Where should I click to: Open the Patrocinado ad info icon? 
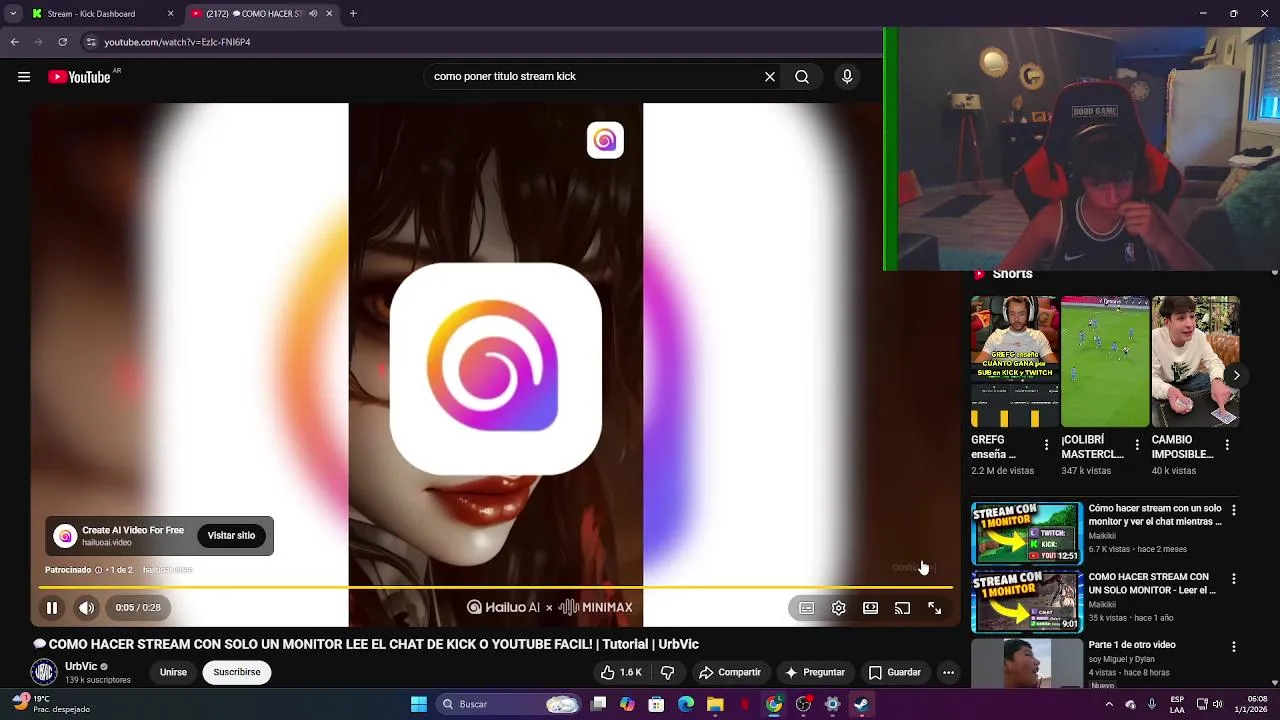(98, 570)
